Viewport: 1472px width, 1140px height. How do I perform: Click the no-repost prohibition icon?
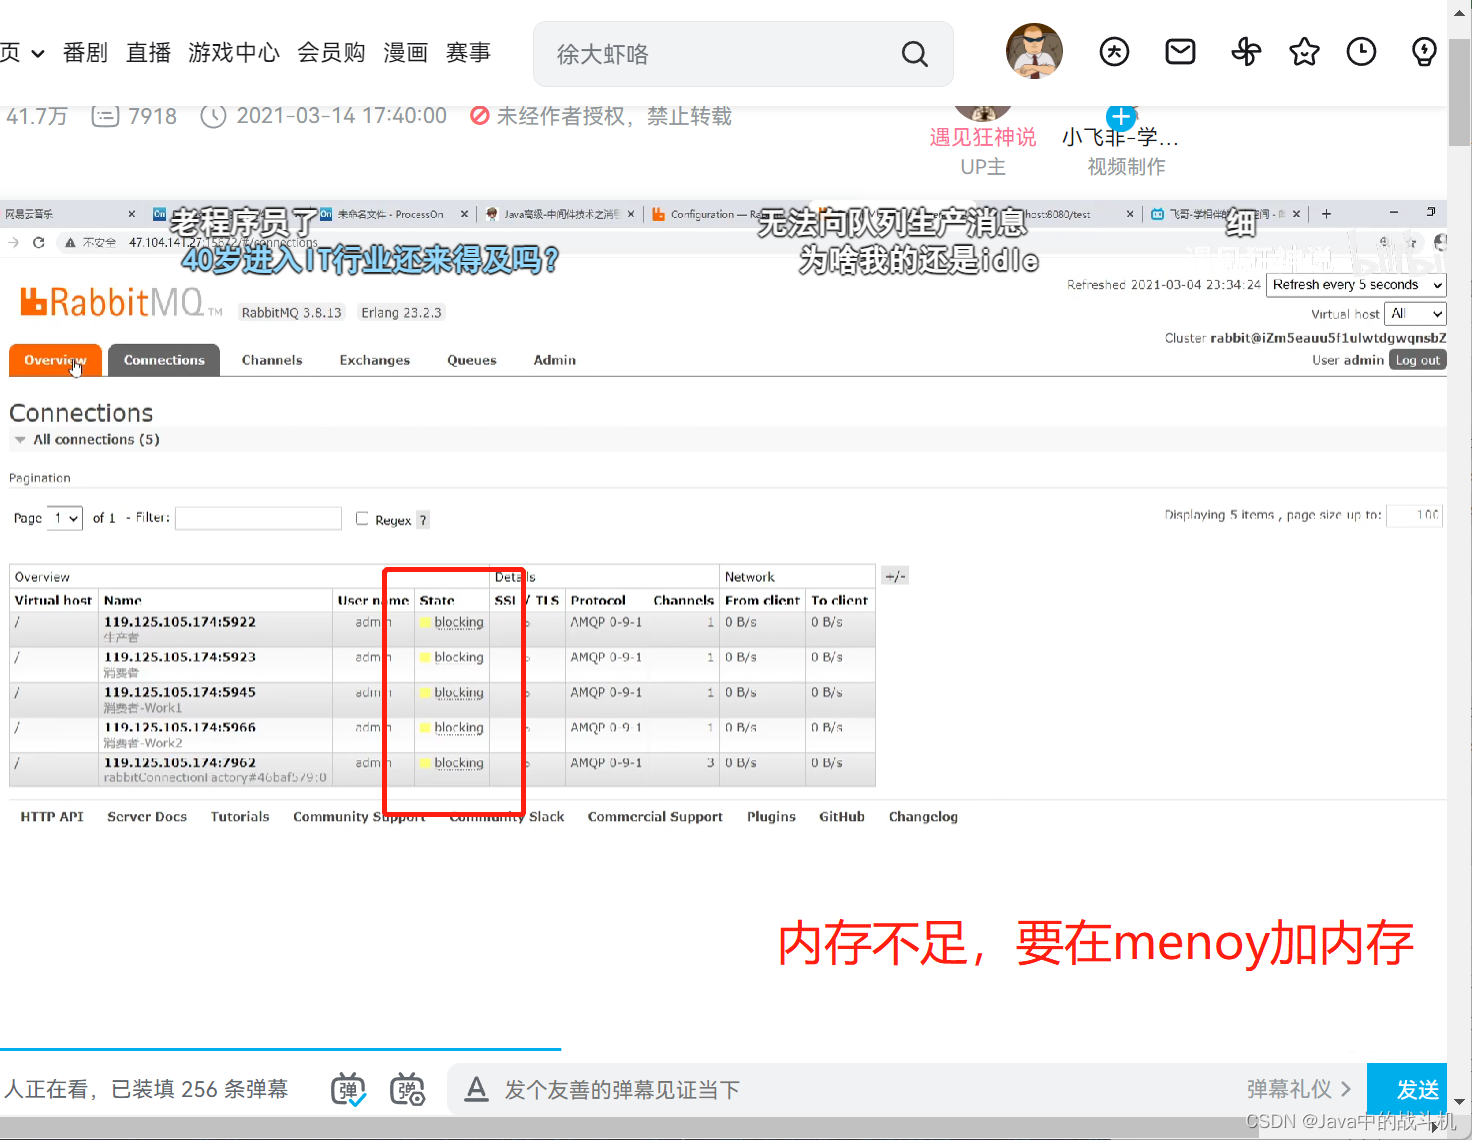[x=480, y=116]
